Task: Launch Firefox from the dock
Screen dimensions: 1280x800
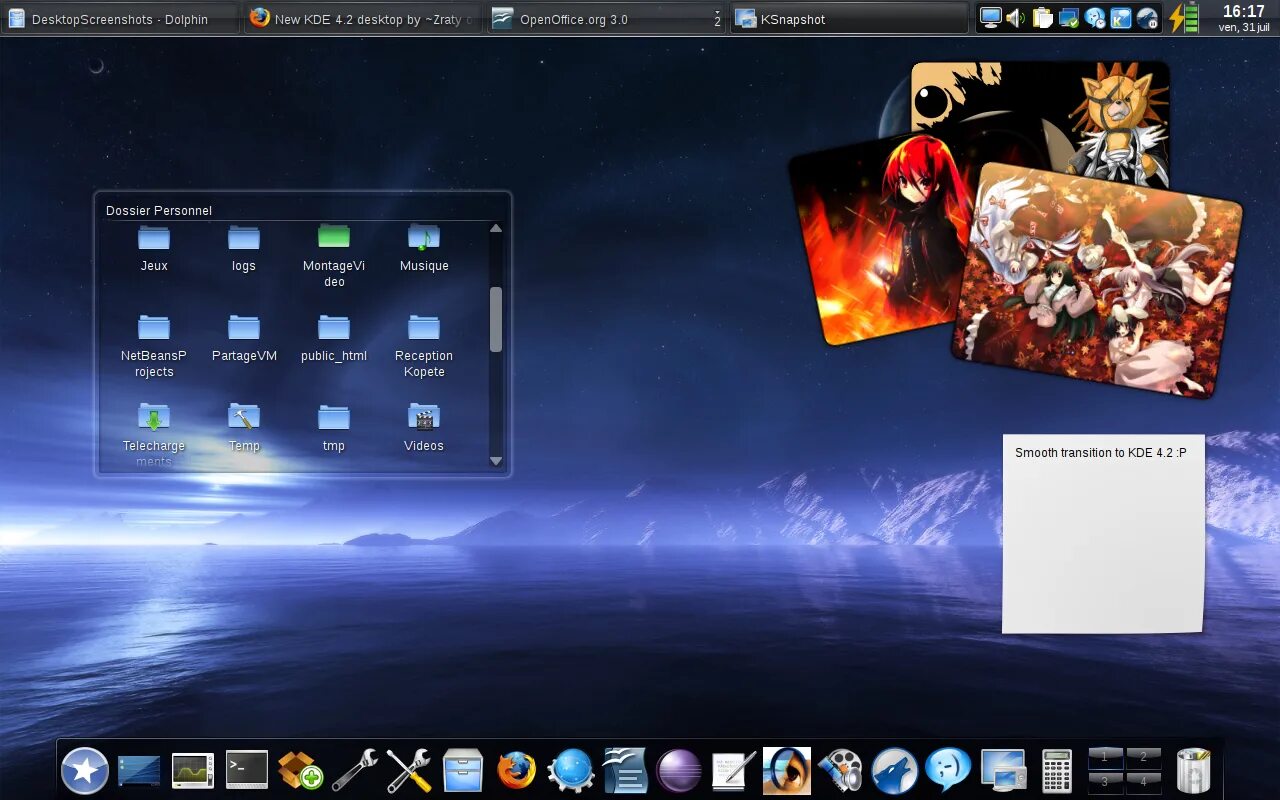Action: point(517,771)
